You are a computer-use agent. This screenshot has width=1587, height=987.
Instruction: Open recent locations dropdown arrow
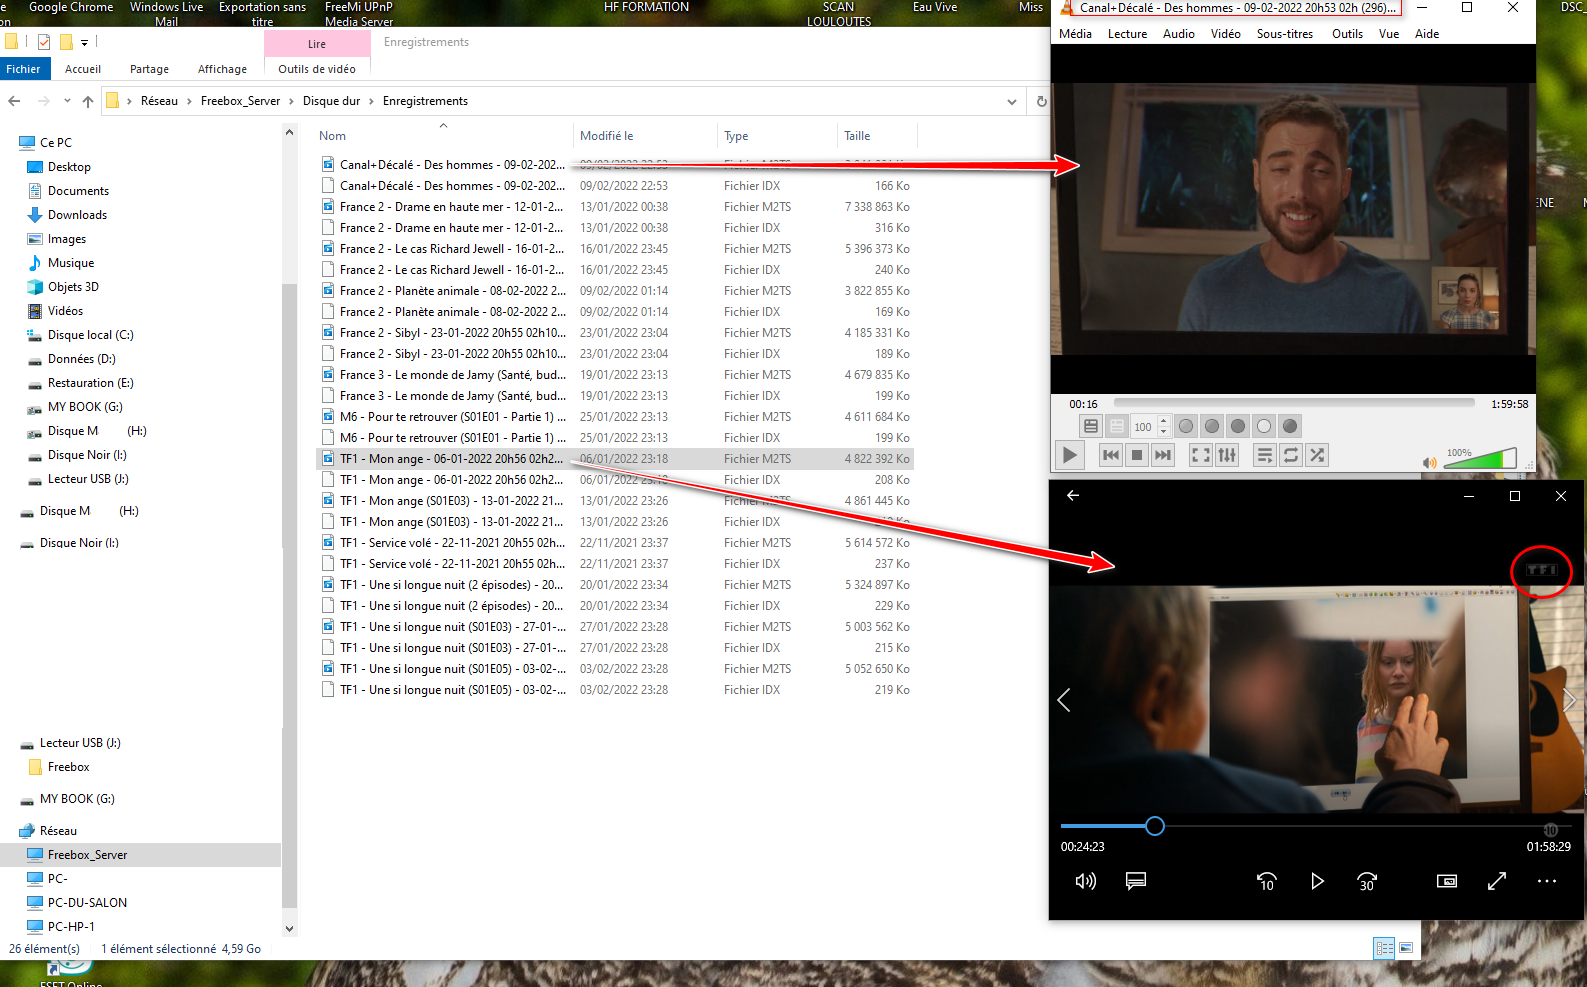[x=67, y=101]
